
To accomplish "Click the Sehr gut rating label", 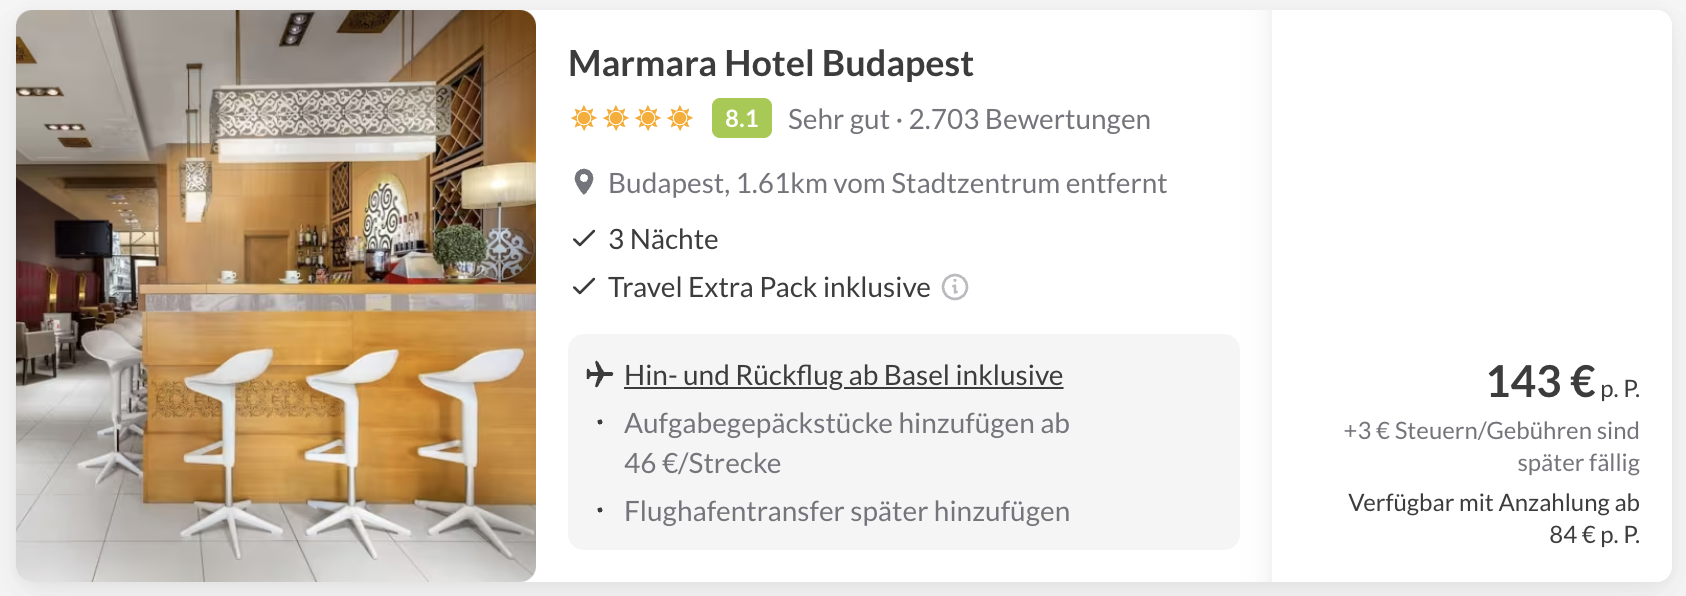I will (838, 119).
